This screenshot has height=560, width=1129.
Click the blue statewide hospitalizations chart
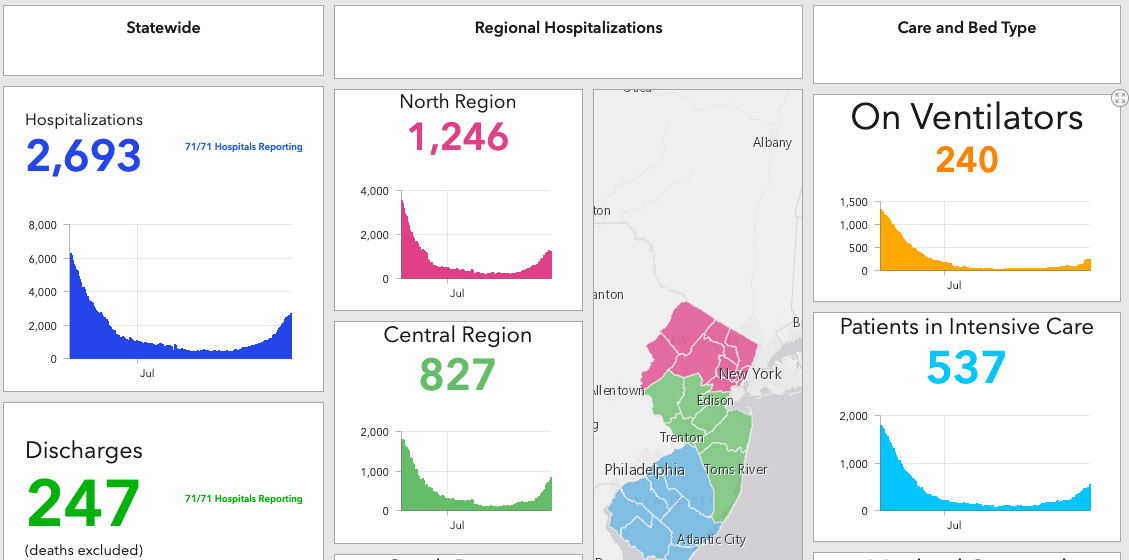tap(180, 292)
